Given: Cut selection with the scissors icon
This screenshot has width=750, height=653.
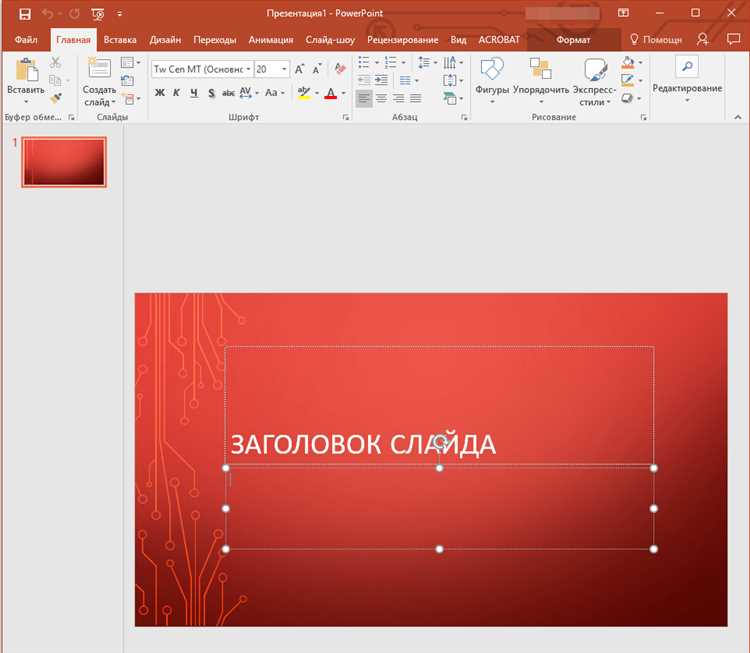Looking at the screenshot, I should tap(55, 63).
